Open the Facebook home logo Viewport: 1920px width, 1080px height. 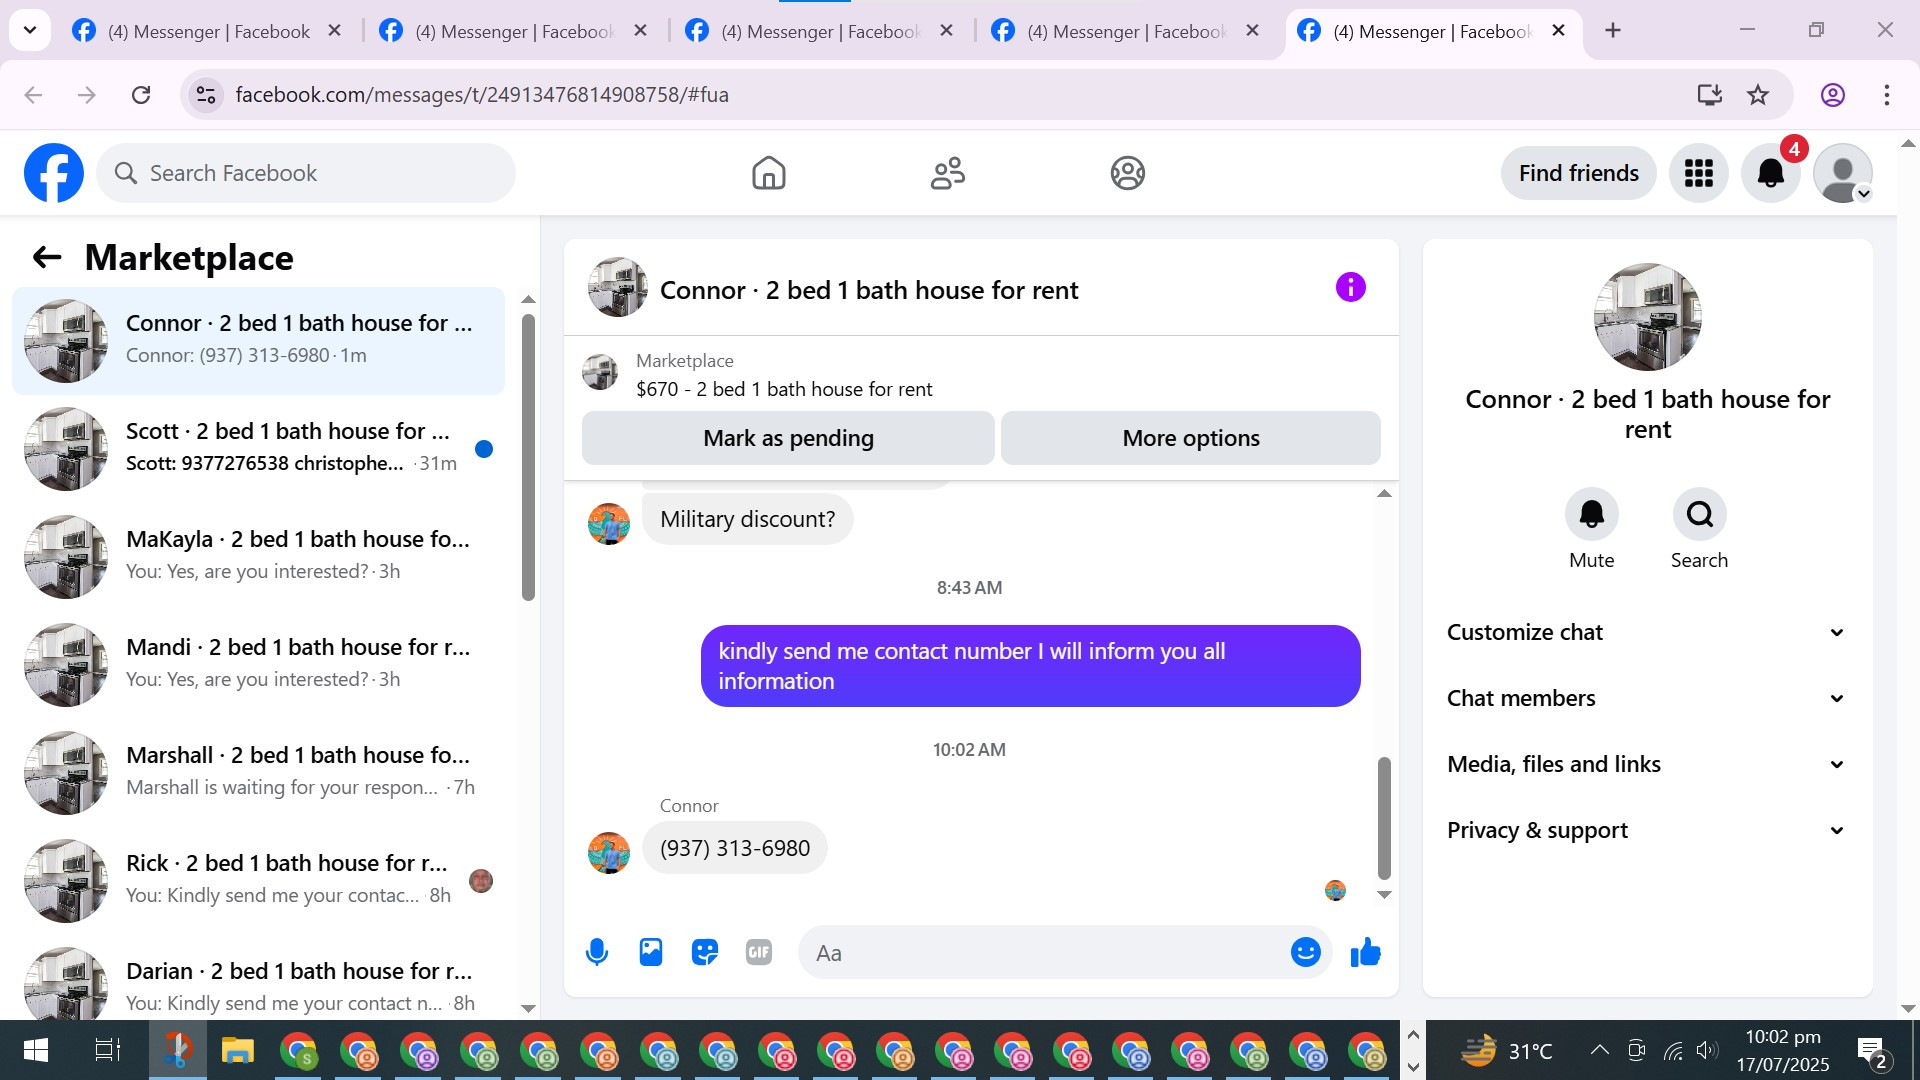(x=54, y=173)
